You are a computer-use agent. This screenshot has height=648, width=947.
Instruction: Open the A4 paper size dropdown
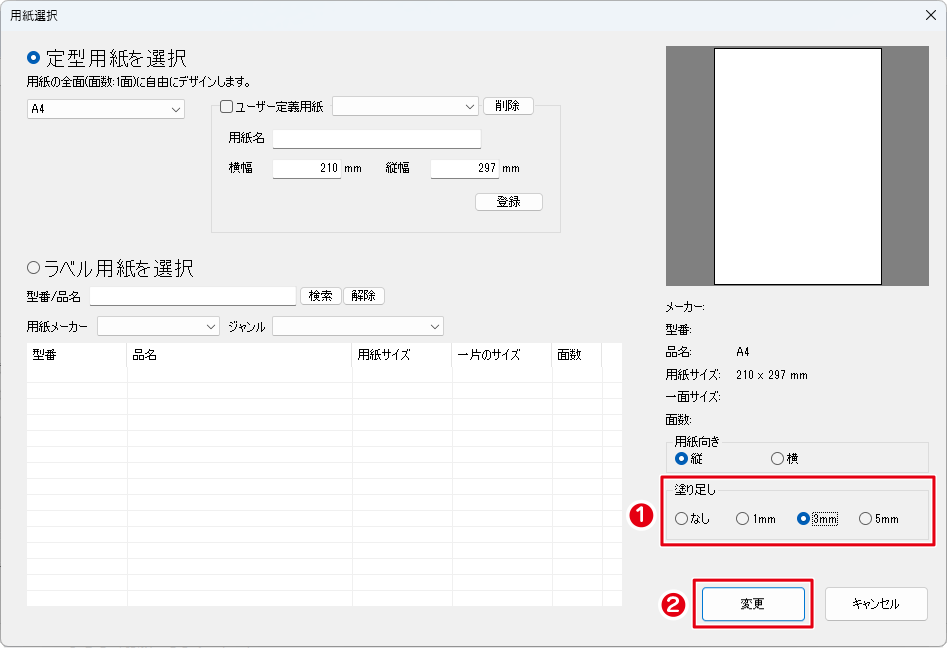pos(105,109)
